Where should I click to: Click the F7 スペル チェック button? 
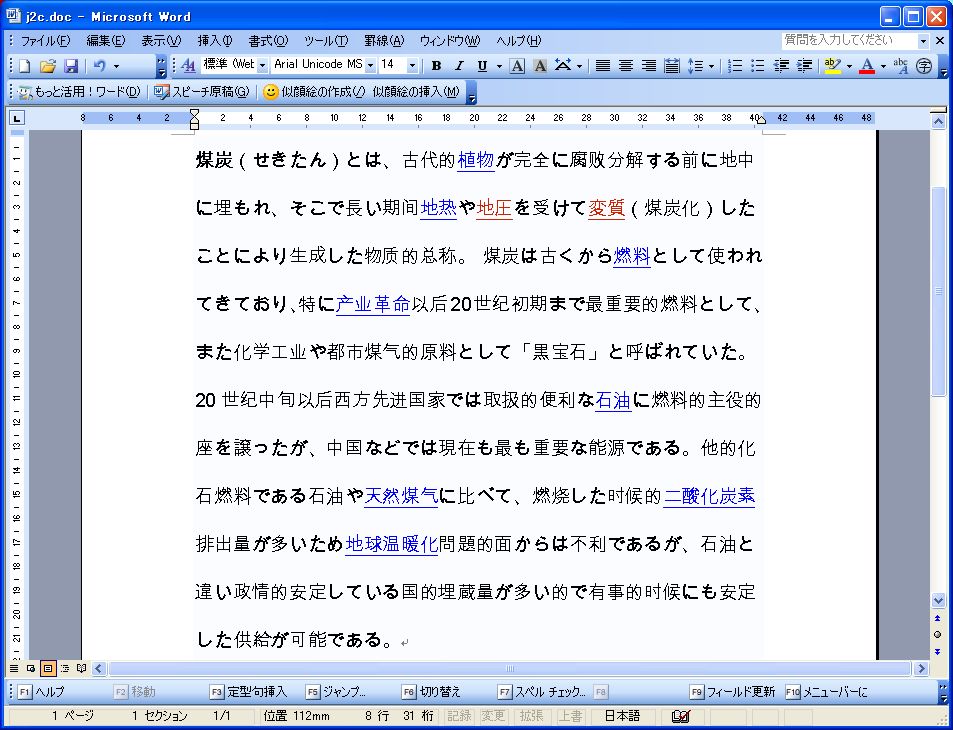[542, 692]
